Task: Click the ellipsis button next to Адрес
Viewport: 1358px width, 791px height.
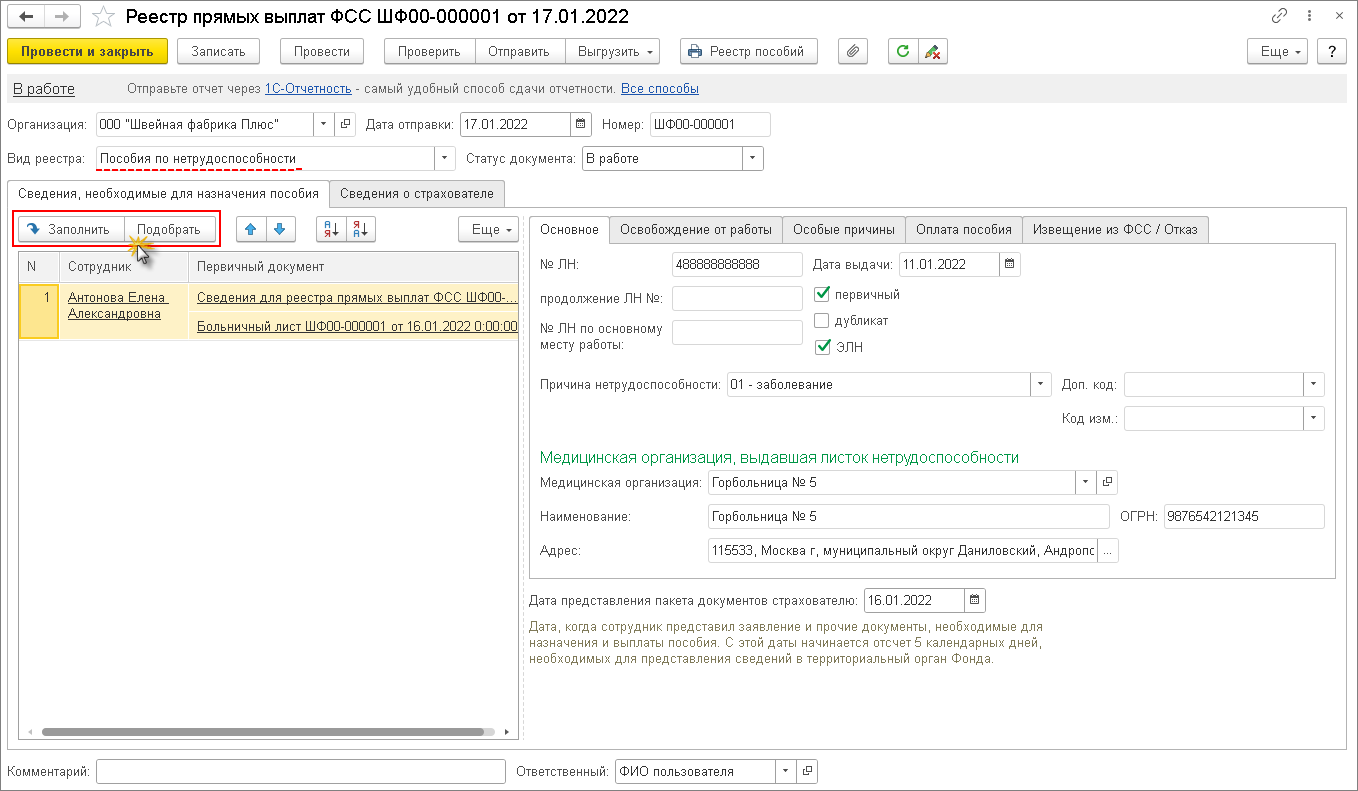Action: 1108,551
